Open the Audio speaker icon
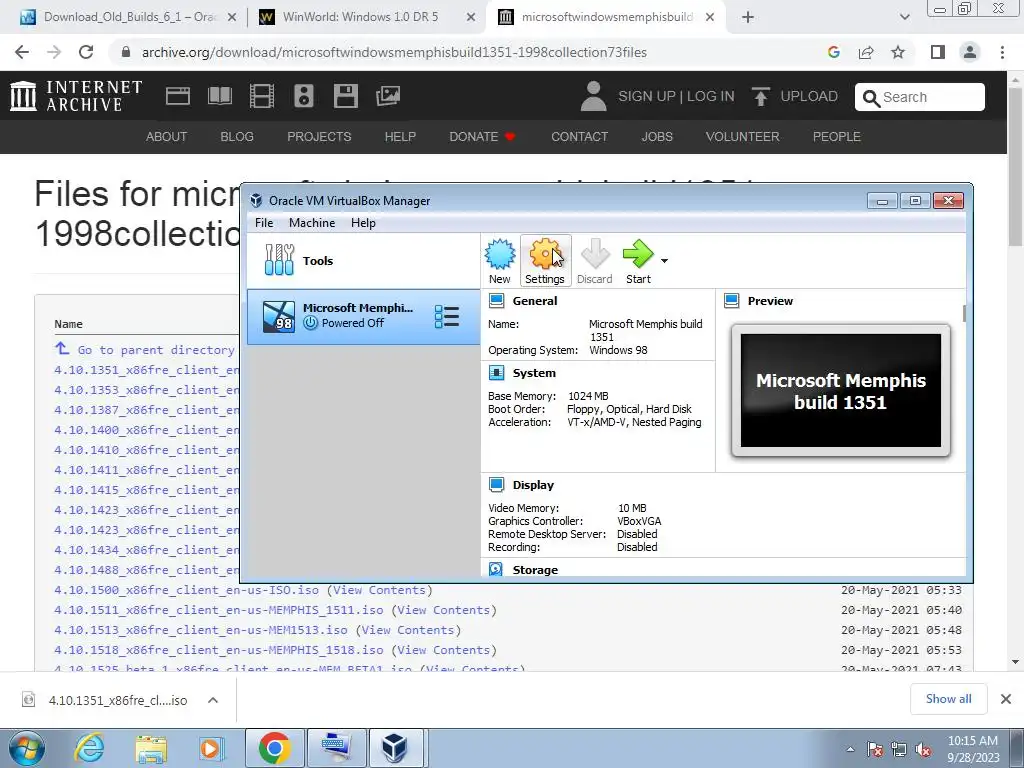This screenshot has width=1024, height=768. pyautogui.click(x=304, y=96)
